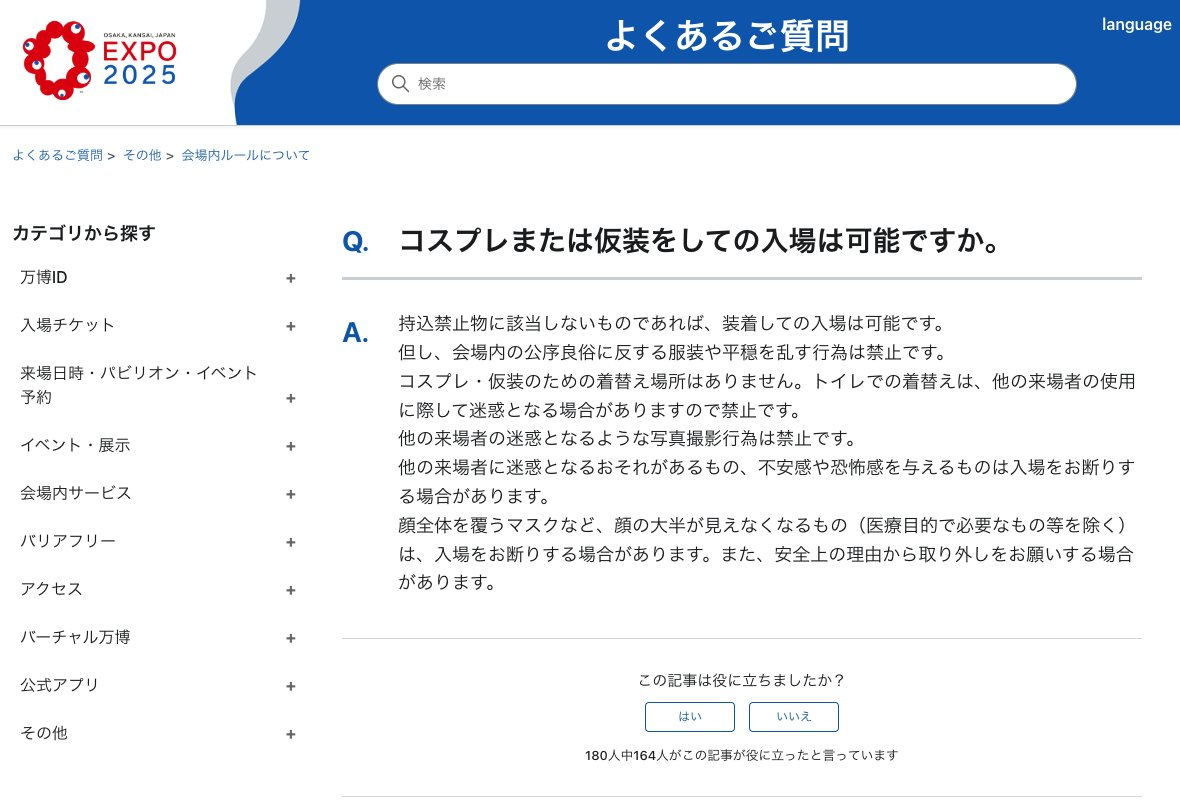
Task: Open the その他 breadcrumb link
Action: tap(141, 156)
